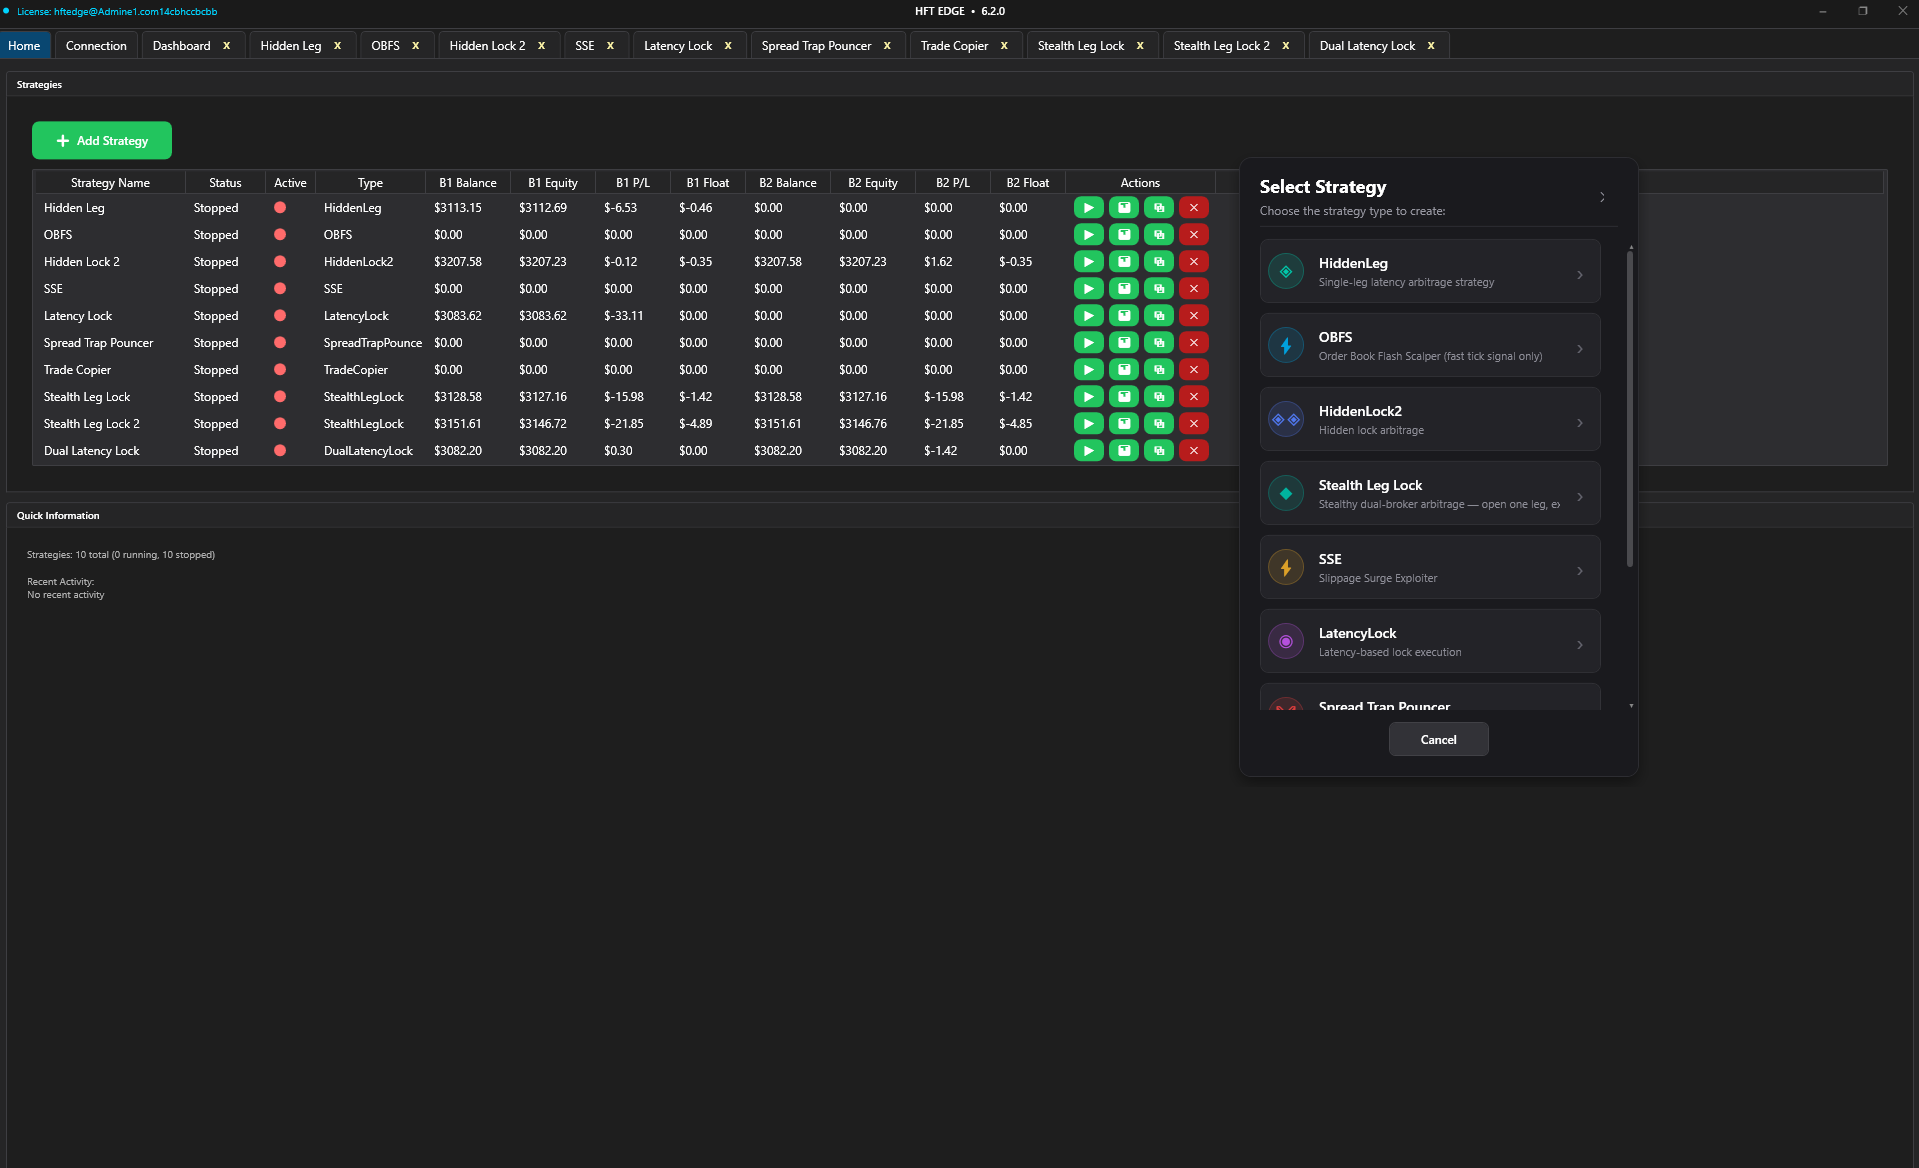
Task: Click the red Active dot for Trade Copier
Action: 280,370
